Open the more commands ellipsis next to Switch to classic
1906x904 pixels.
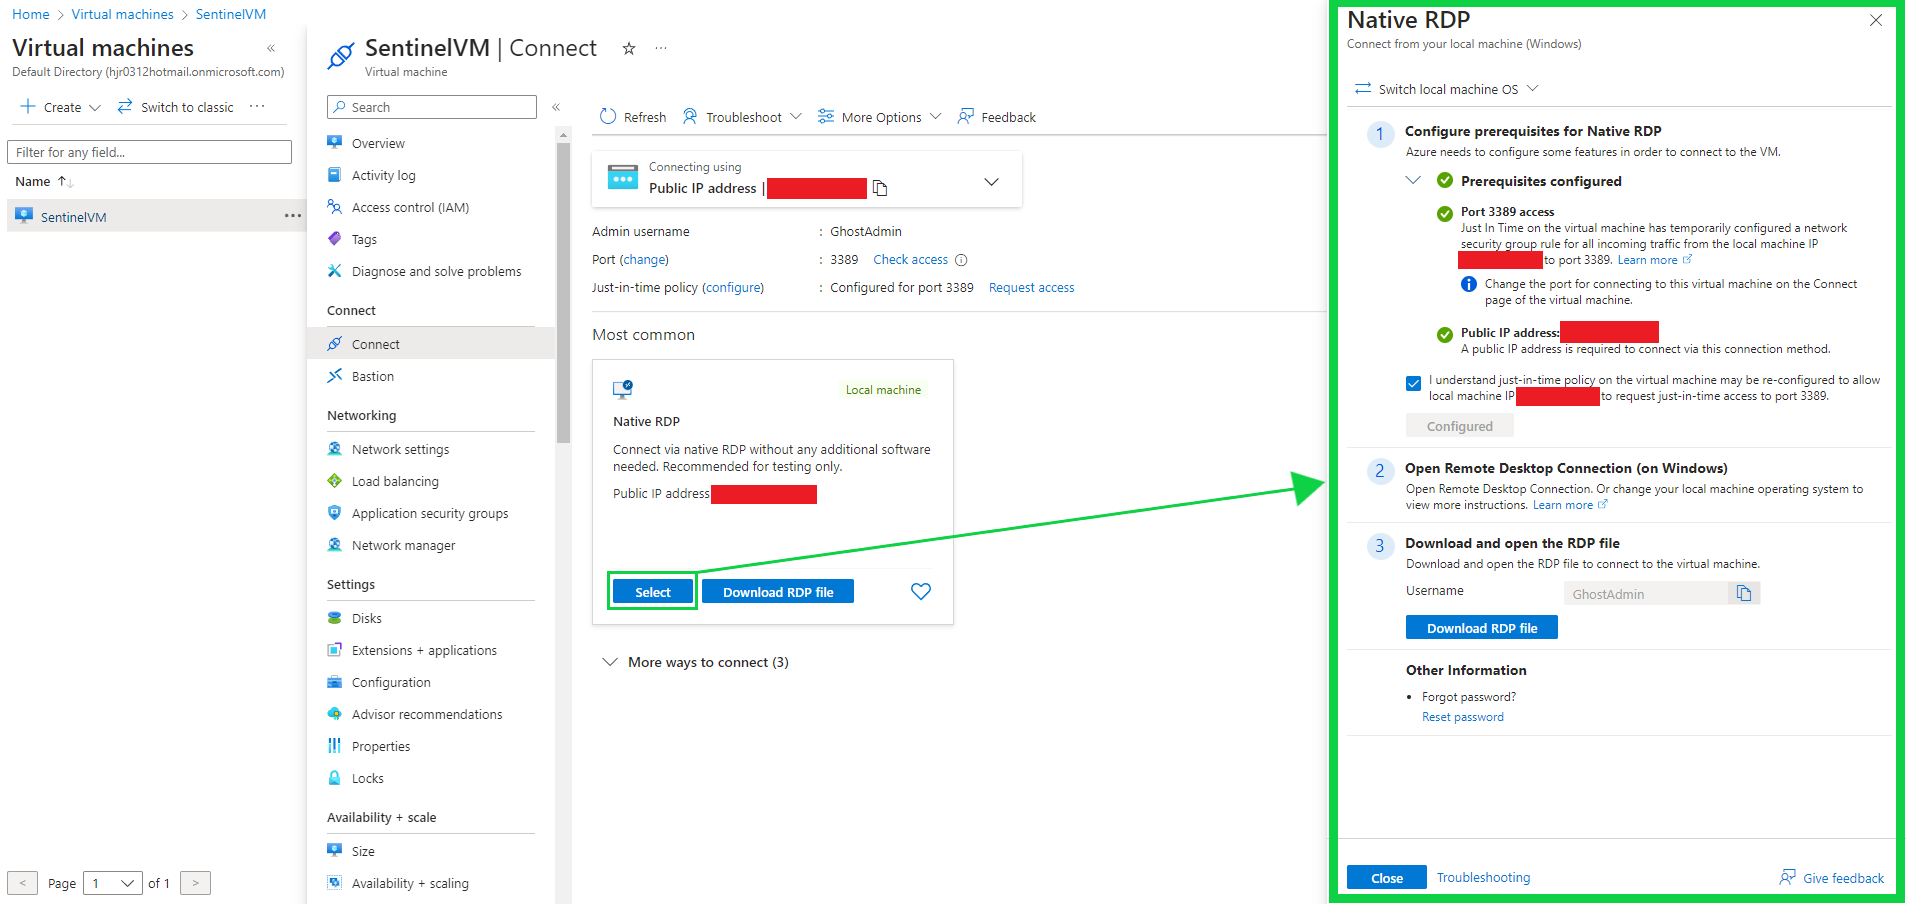coord(257,106)
